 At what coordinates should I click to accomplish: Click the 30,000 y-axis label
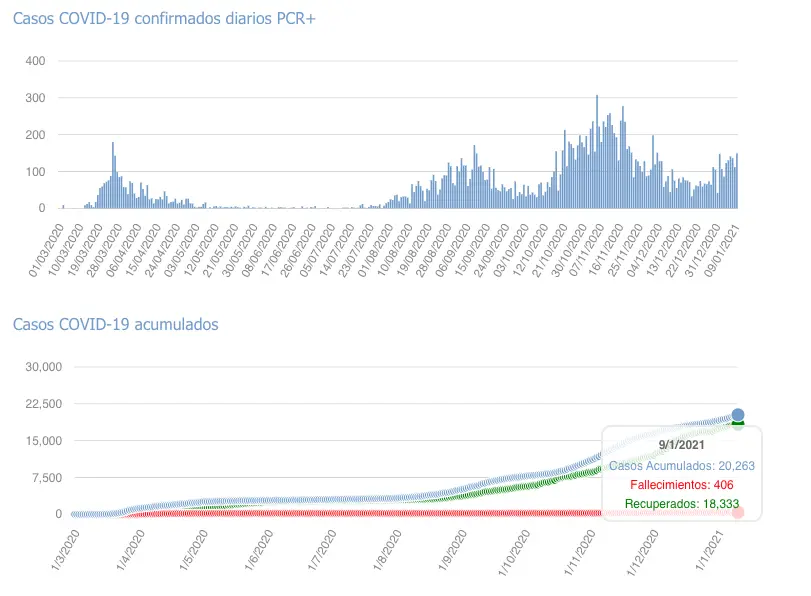point(44,367)
